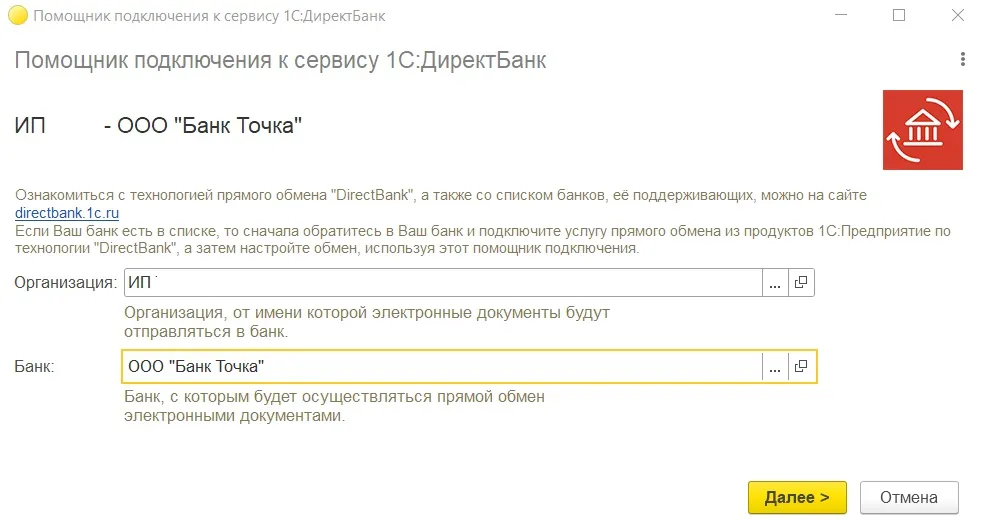Open the Организация record with its open icon
986x527 pixels.
pyautogui.click(x=801, y=283)
